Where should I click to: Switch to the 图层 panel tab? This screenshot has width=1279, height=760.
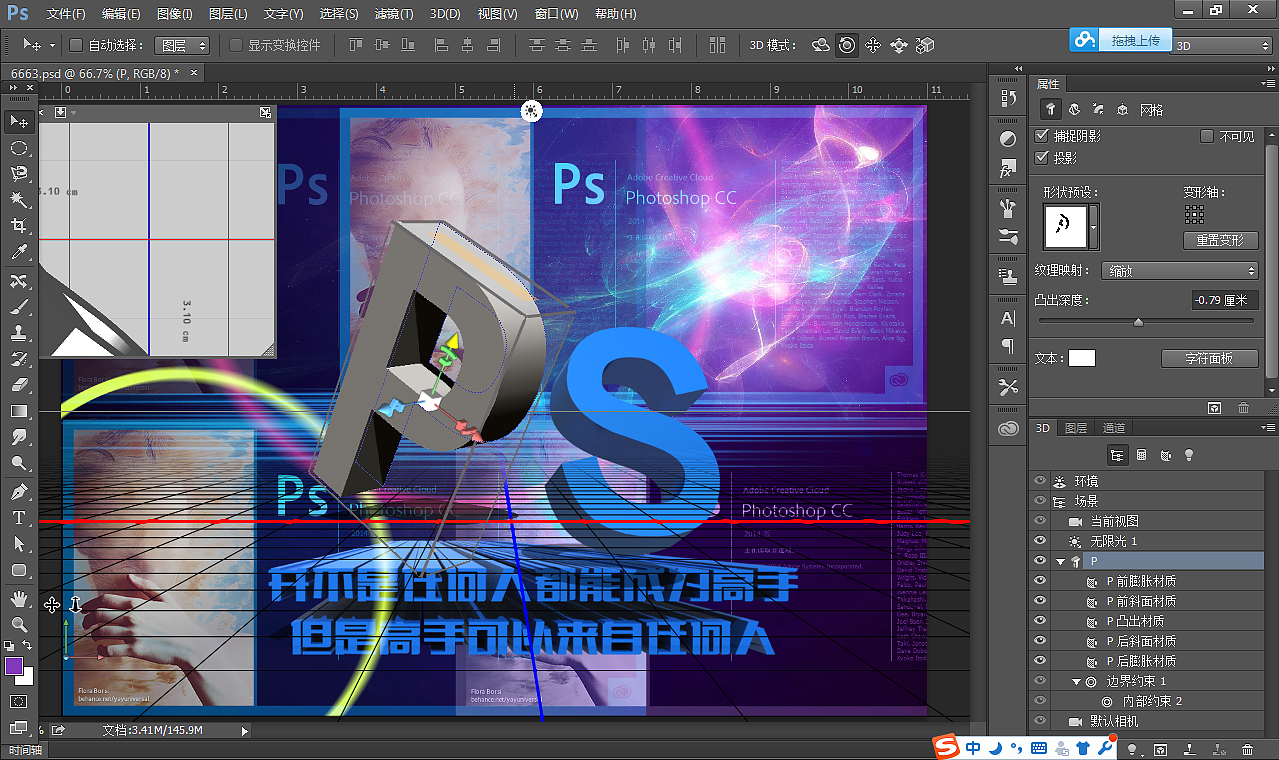coord(1076,428)
